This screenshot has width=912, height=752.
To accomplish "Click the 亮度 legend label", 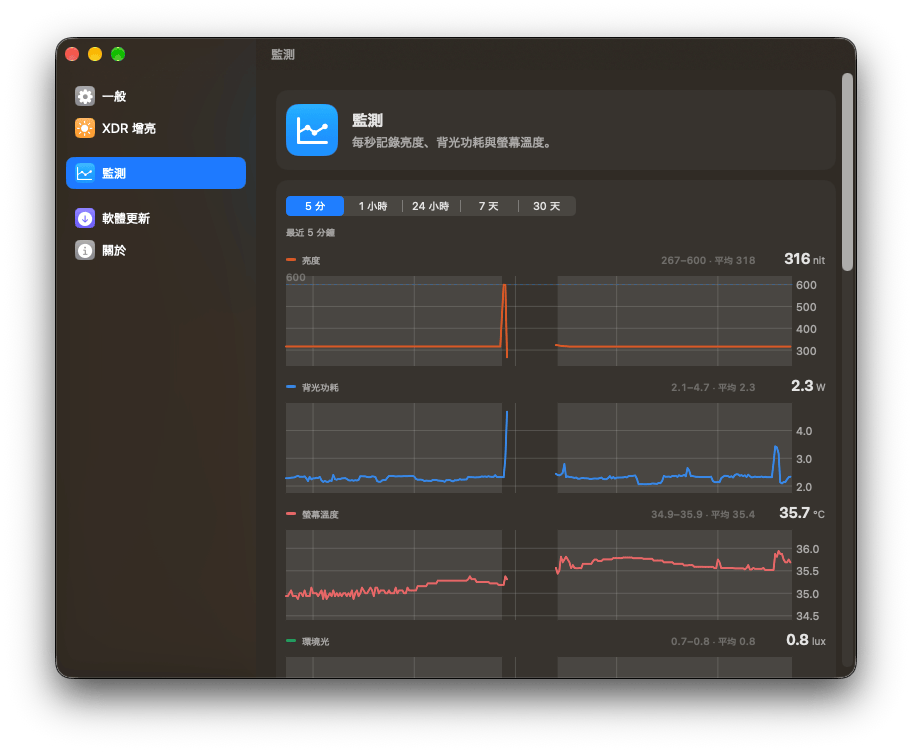I will pyautogui.click(x=311, y=261).
